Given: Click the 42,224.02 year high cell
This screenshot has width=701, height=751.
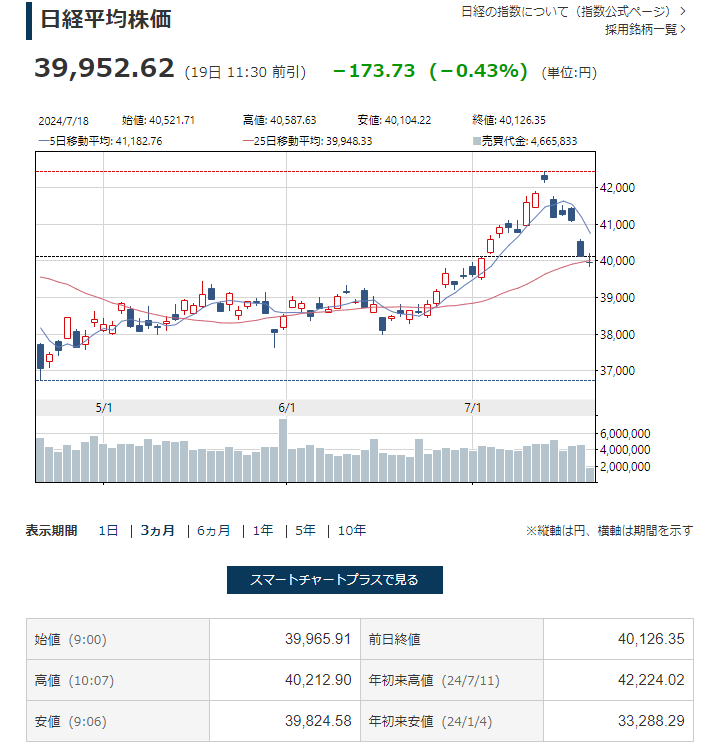Looking at the screenshot, I should (x=618, y=680).
